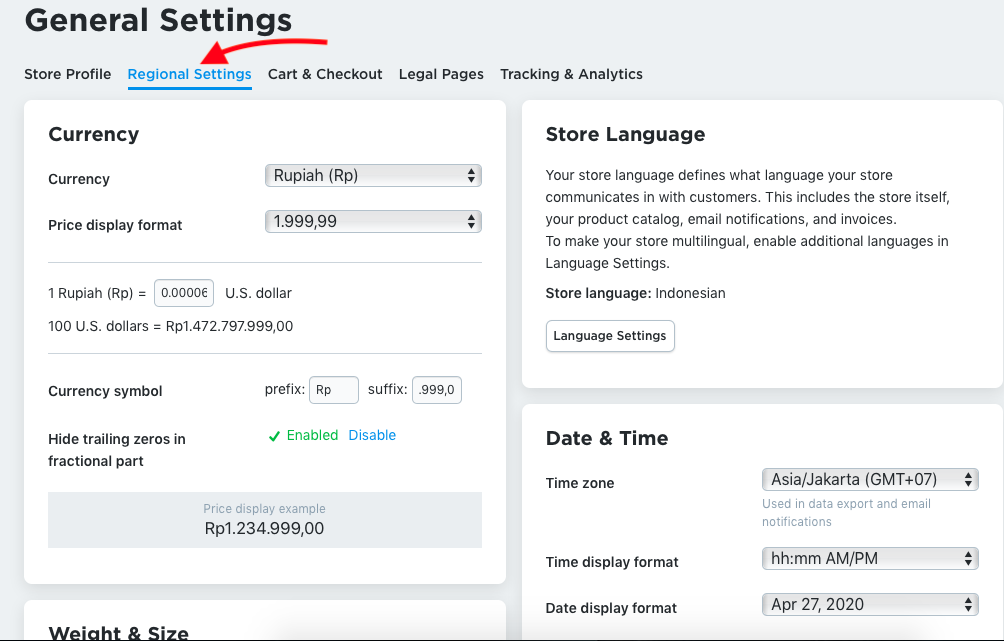Click the green checkmark beside Enabled
The image size is (1004, 641).
(274, 436)
